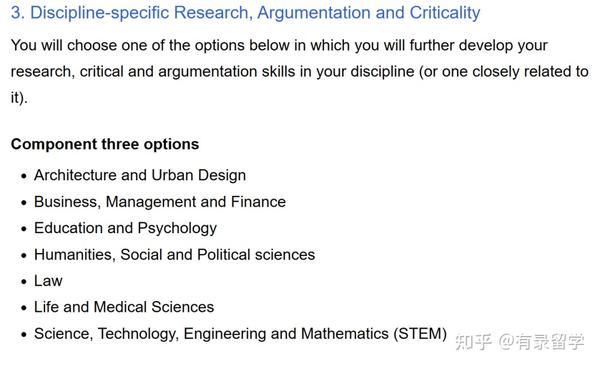This screenshot has height=366, width=600.
Task: Click the bullet point before the STEM item
Action: (24, 335)
